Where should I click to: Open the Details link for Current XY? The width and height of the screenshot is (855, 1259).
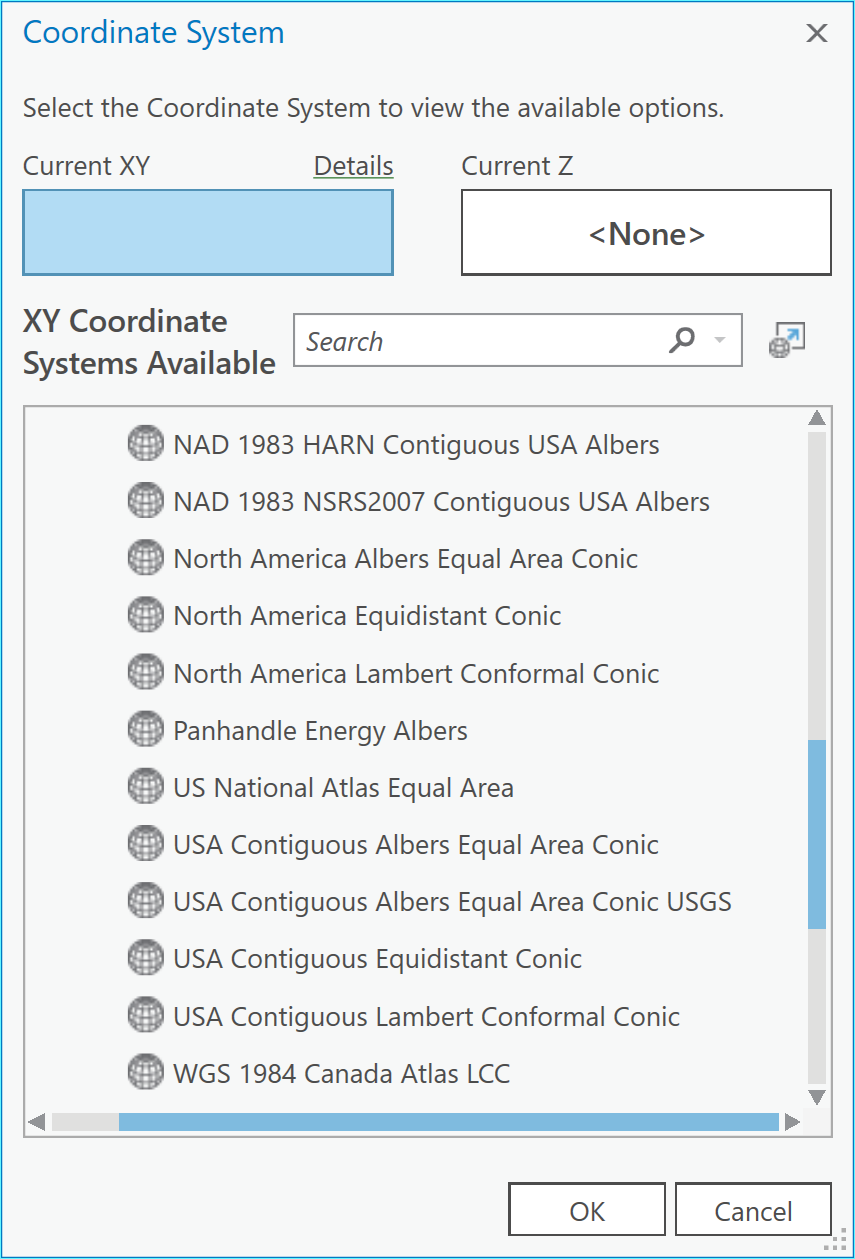click(353, 166)
